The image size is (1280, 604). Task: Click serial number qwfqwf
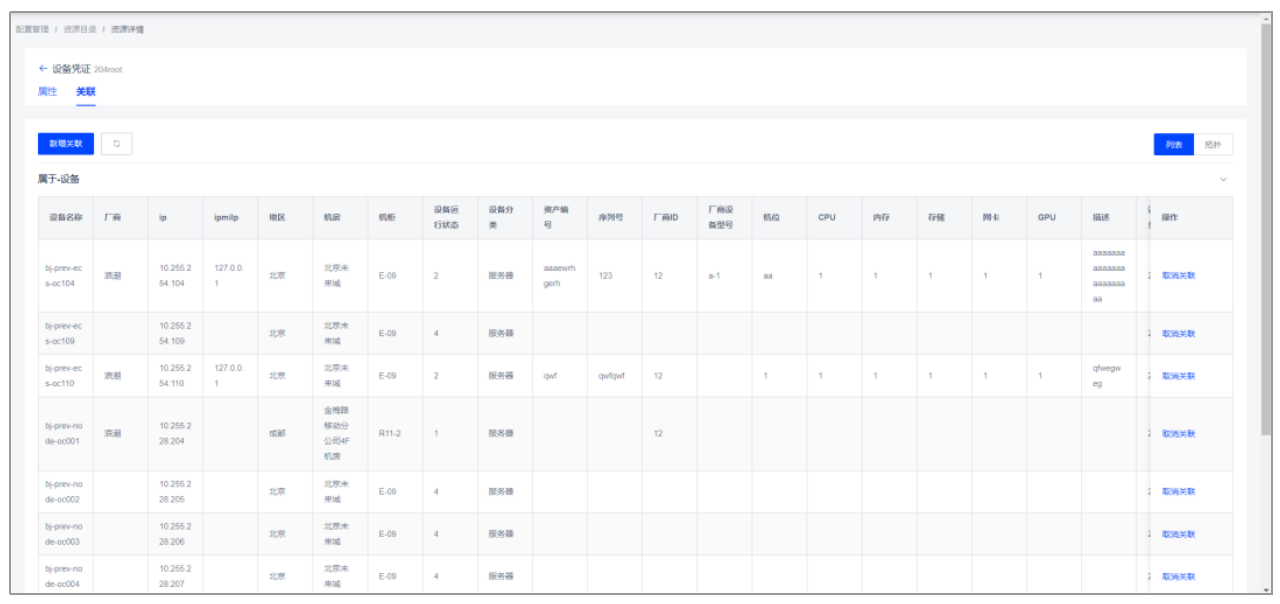(x=611, y=376)
